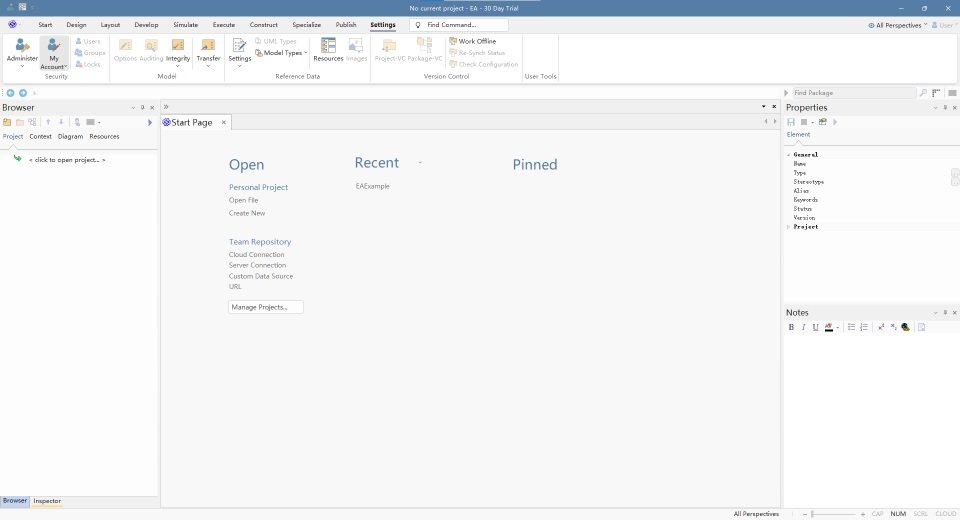960x520 pixels.
Task: Click the hyperlink globe icon in Notes
Action: (x=906, y=327)
